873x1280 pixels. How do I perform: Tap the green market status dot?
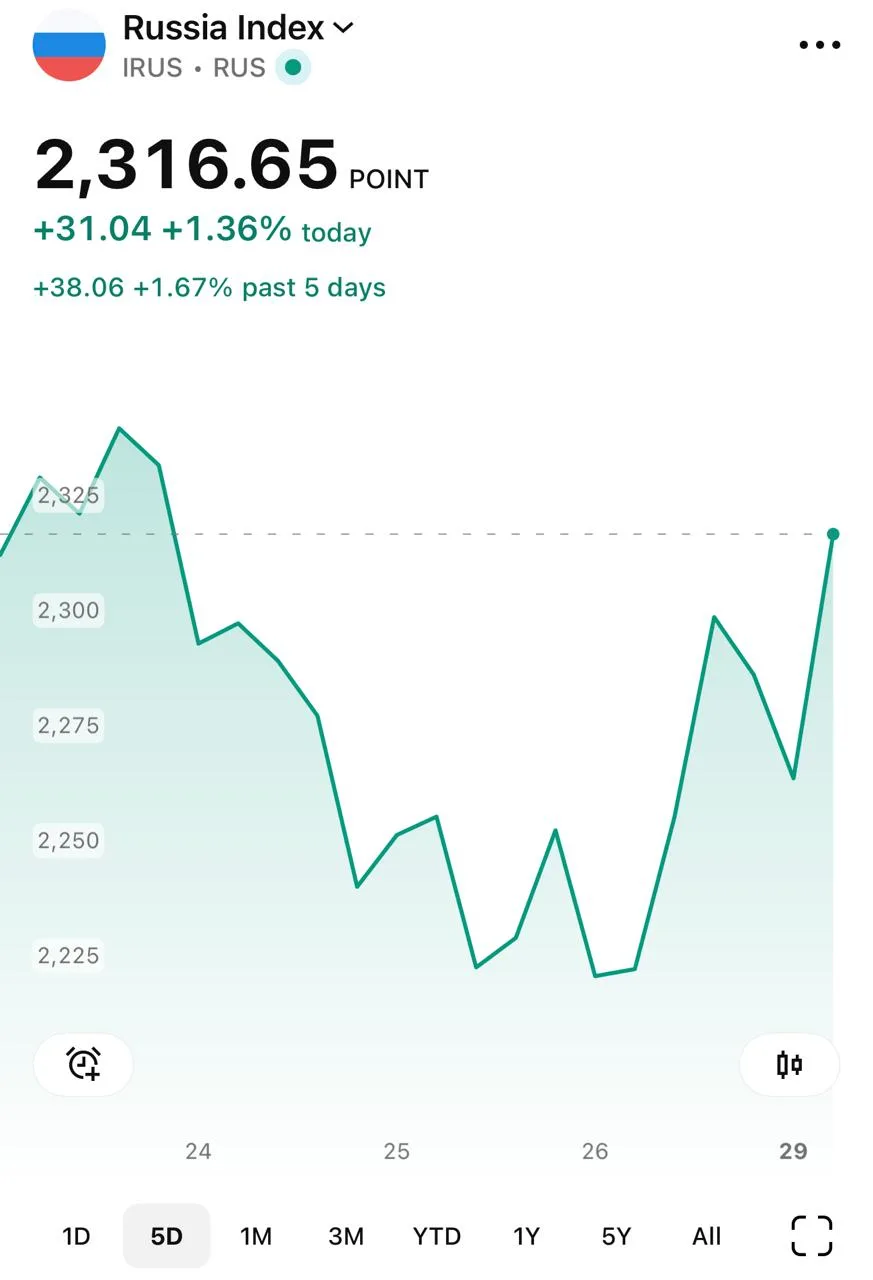293,68
